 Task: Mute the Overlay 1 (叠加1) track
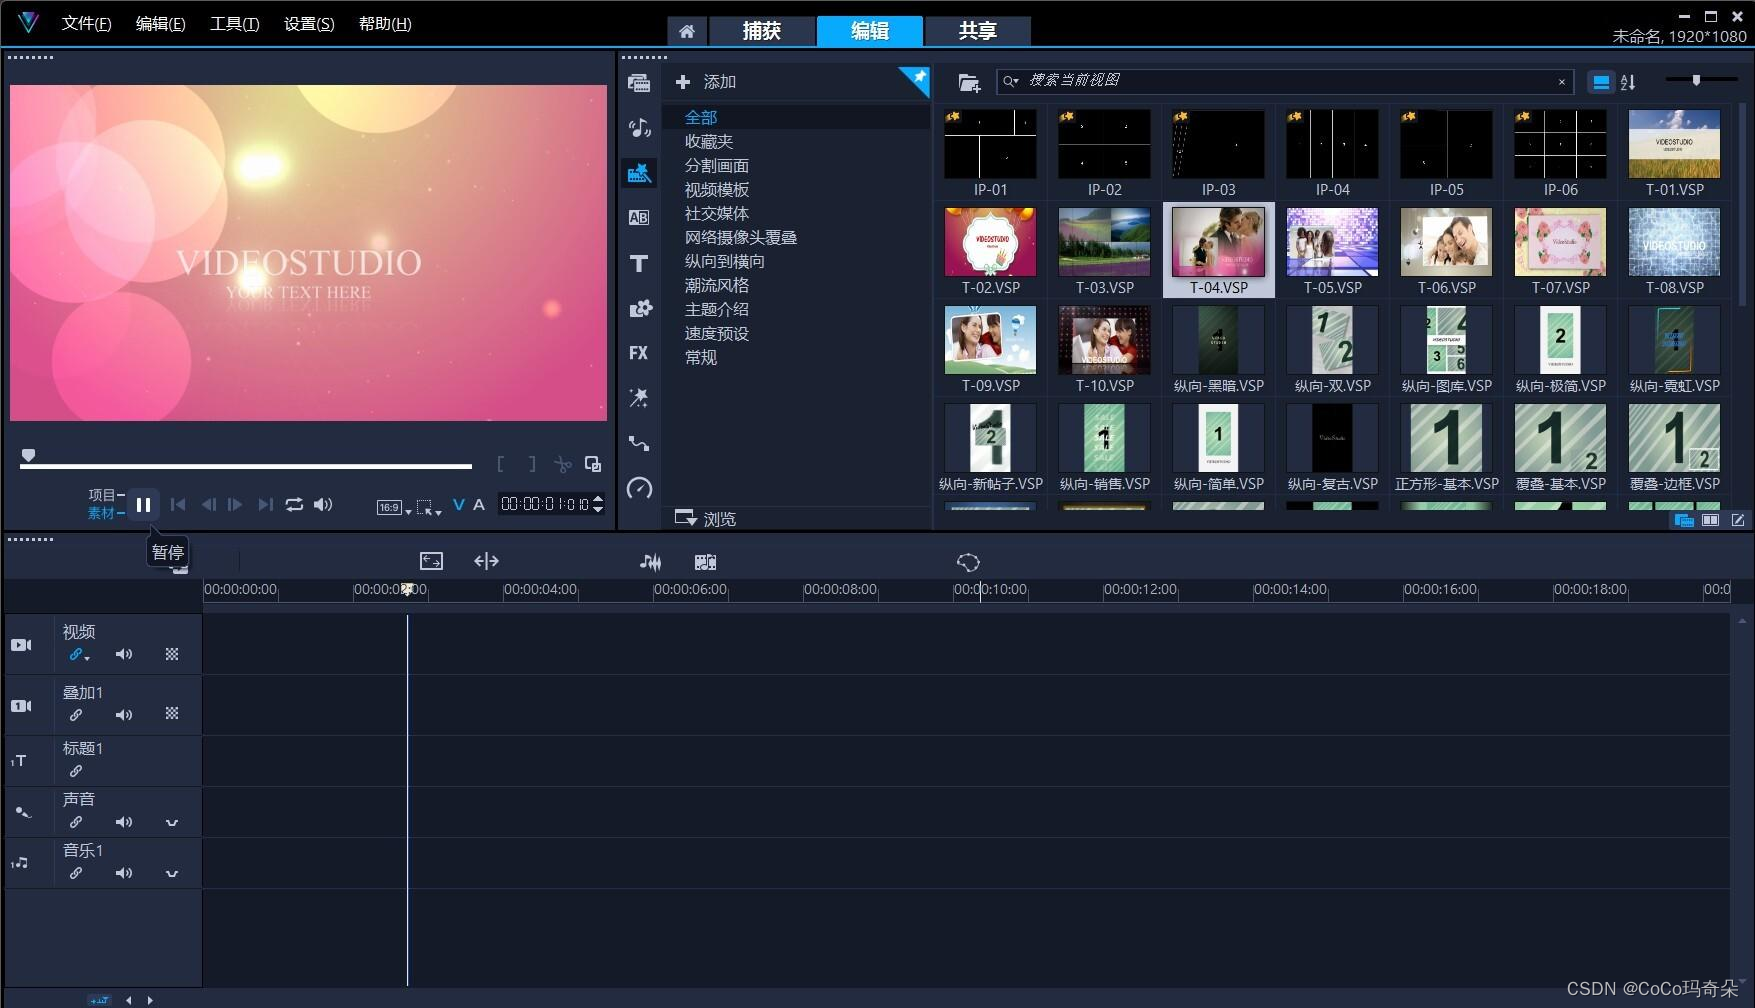click(124, 715)
